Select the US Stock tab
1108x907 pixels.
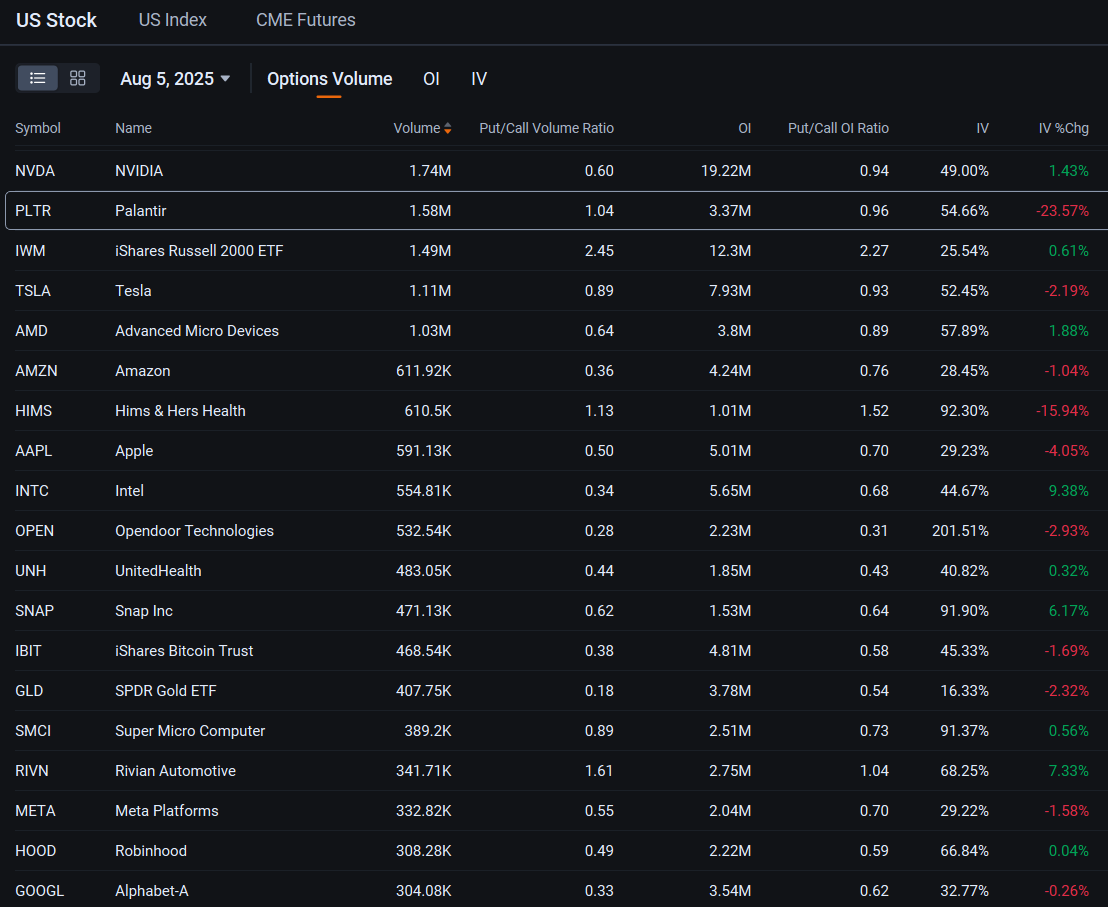click(x=57, y=20)
